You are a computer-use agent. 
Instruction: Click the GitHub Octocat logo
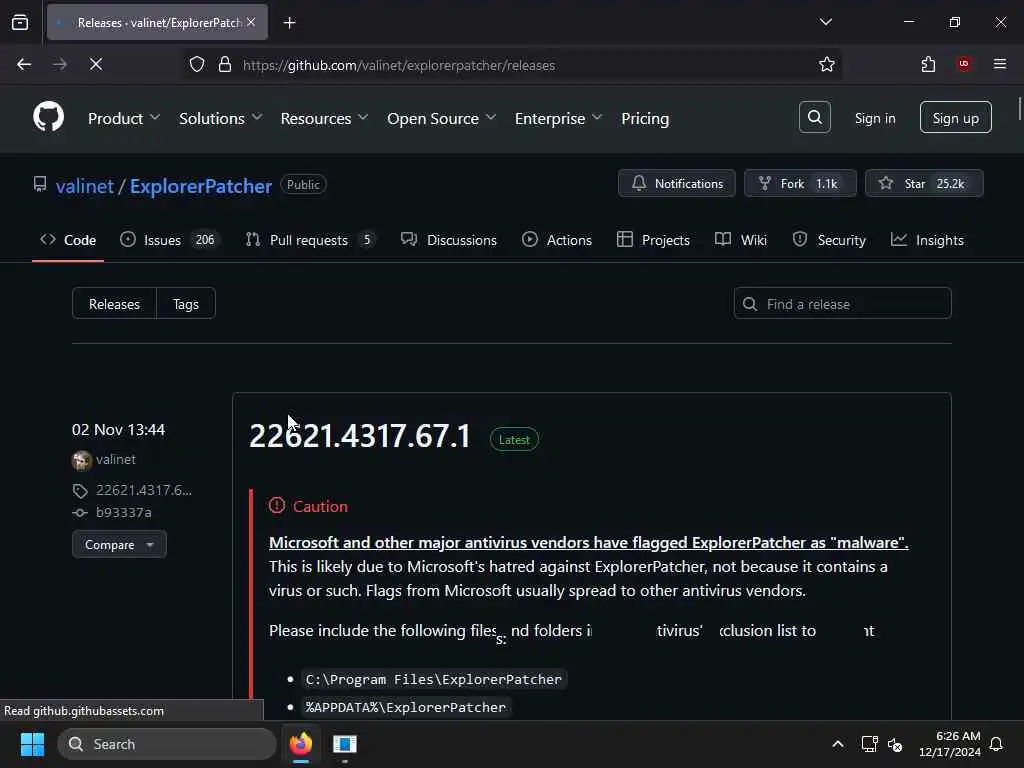tap(49, 117)
